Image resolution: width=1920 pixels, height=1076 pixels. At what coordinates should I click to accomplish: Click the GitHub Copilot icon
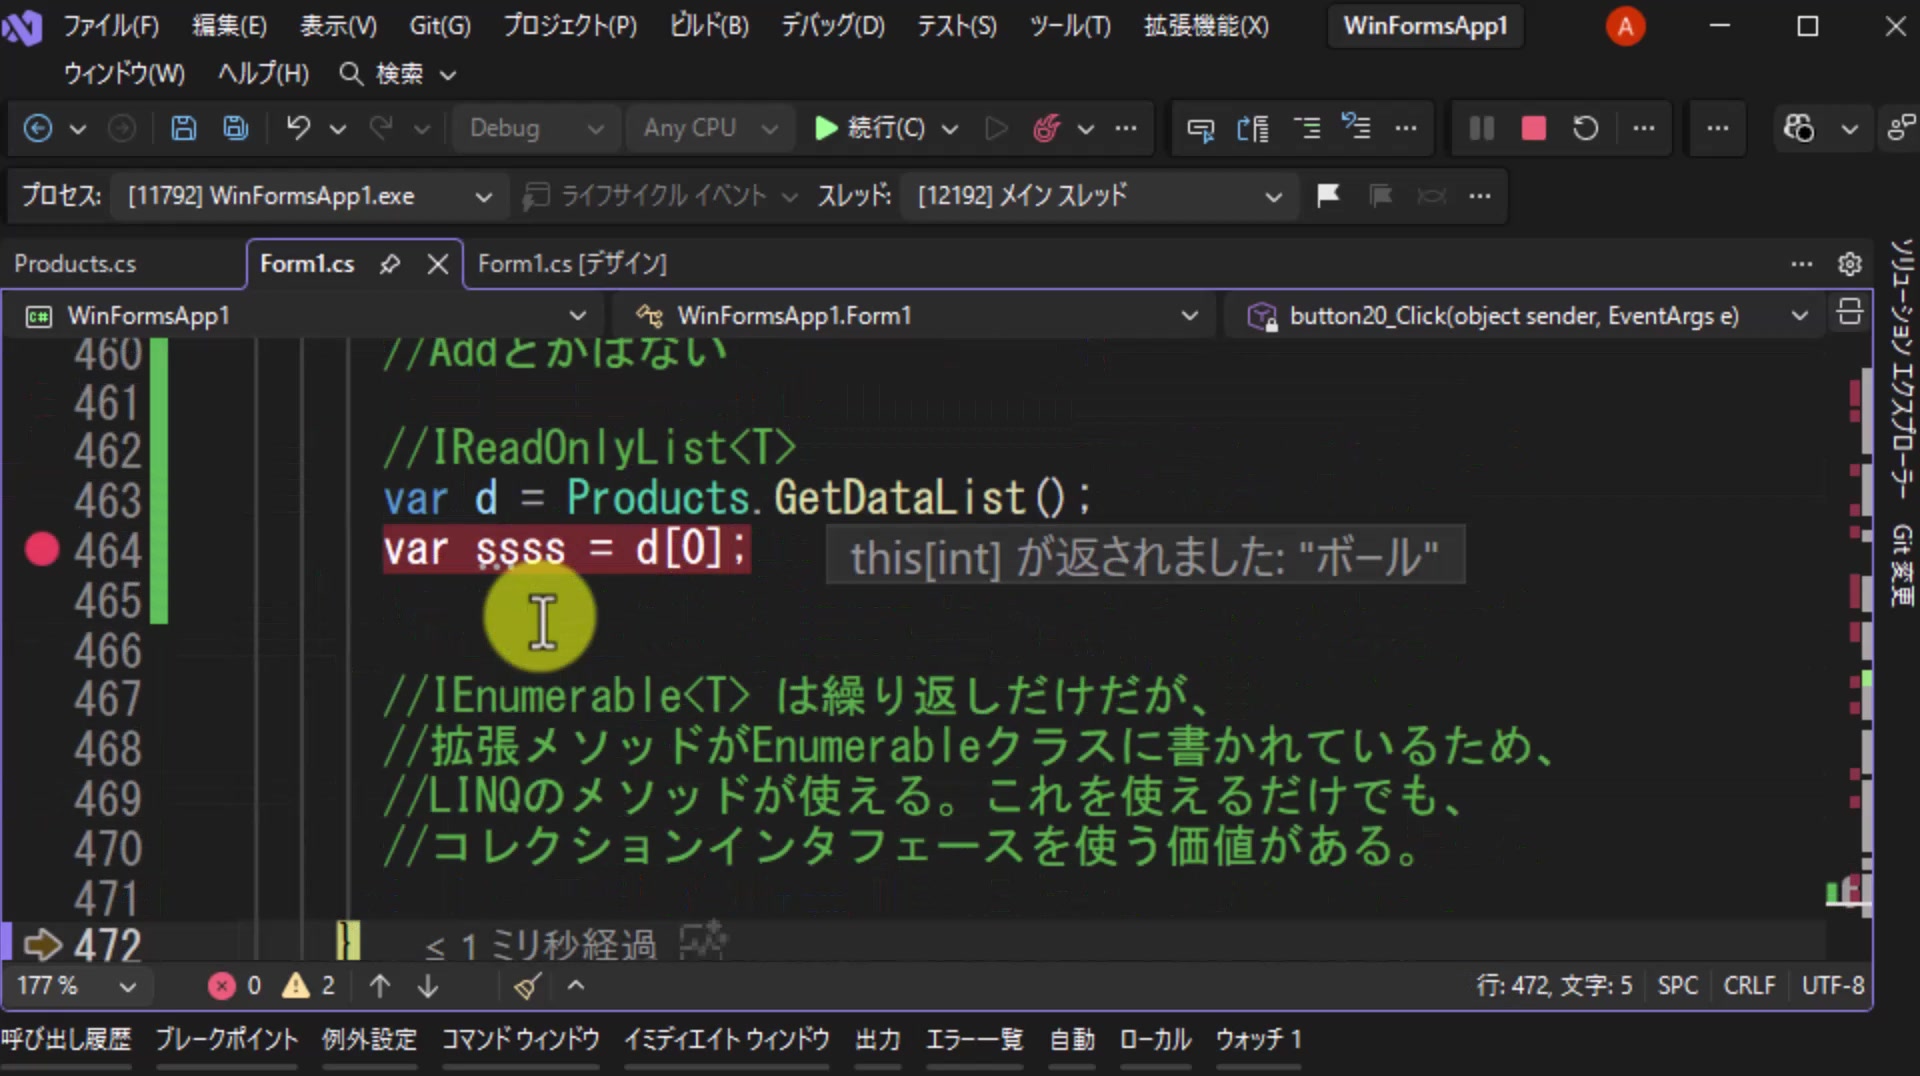click(1798, 128)
